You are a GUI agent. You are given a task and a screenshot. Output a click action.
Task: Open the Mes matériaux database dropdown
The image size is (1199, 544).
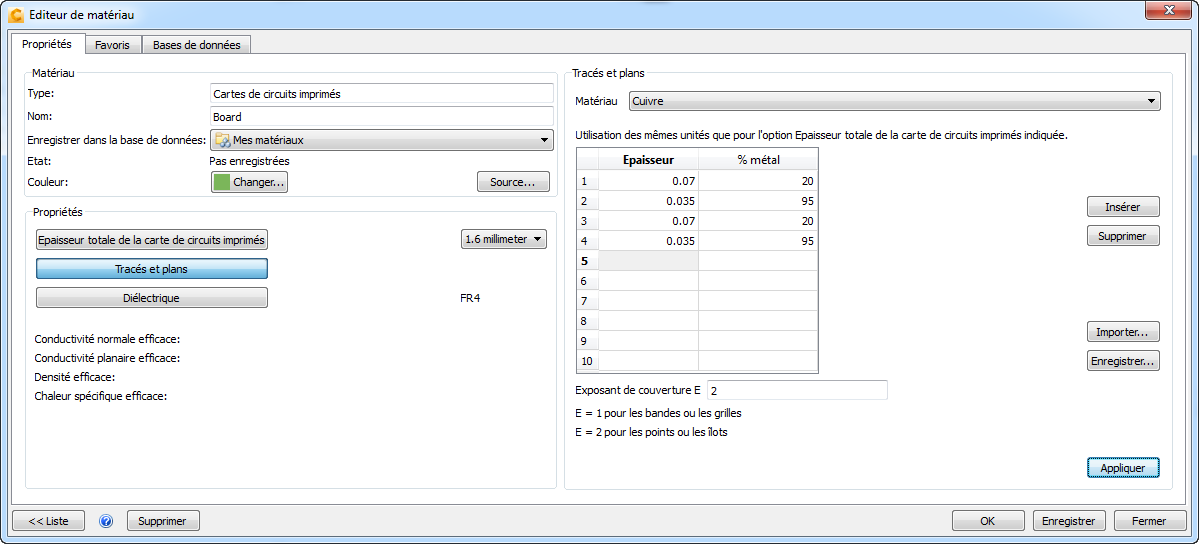[x=381, y=139]
